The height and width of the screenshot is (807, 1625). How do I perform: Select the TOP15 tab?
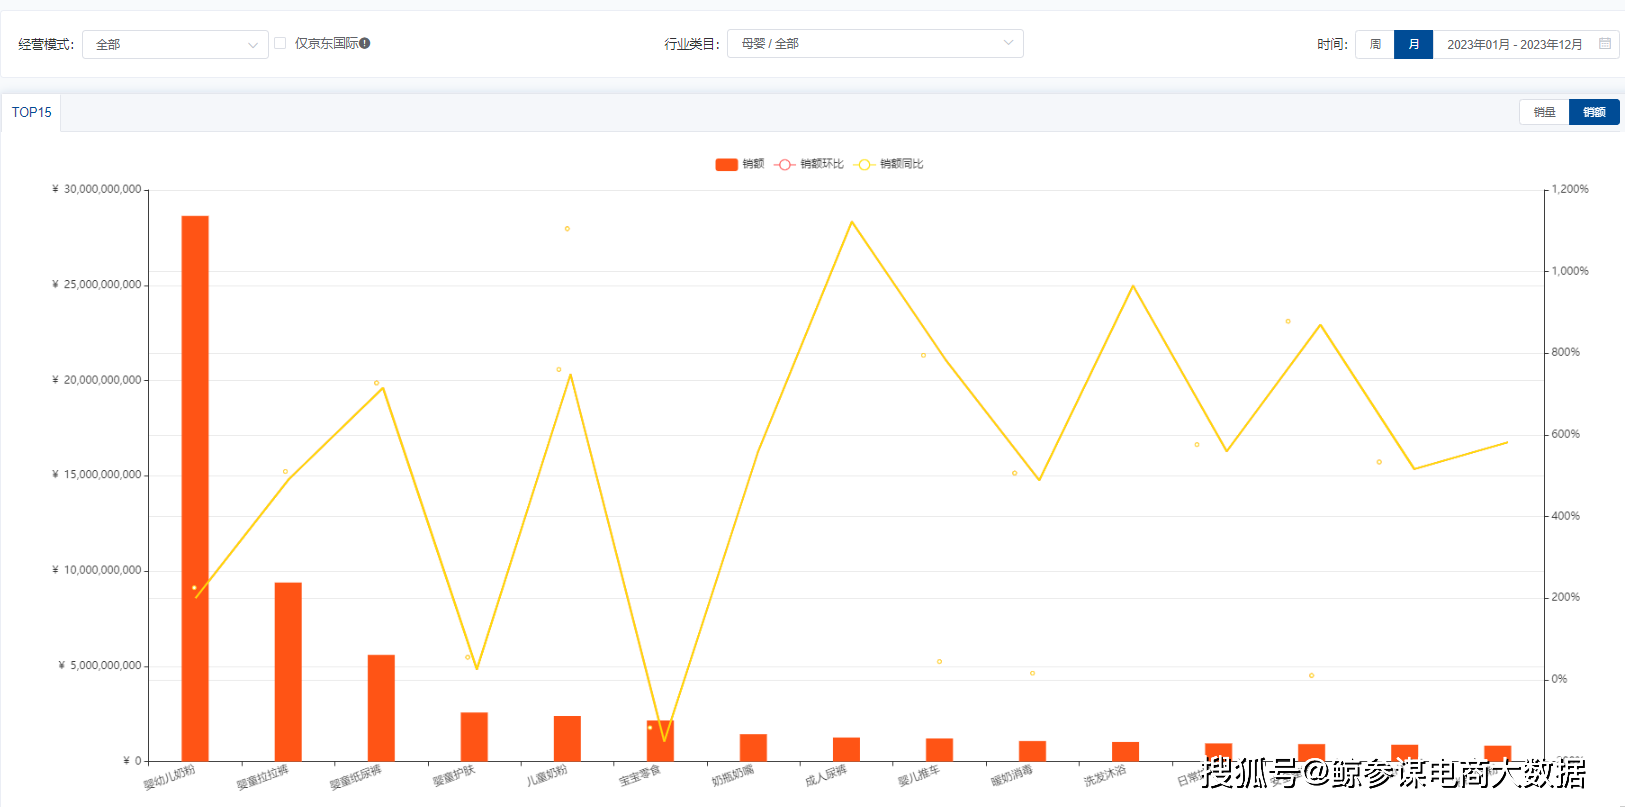click(31, 112)
